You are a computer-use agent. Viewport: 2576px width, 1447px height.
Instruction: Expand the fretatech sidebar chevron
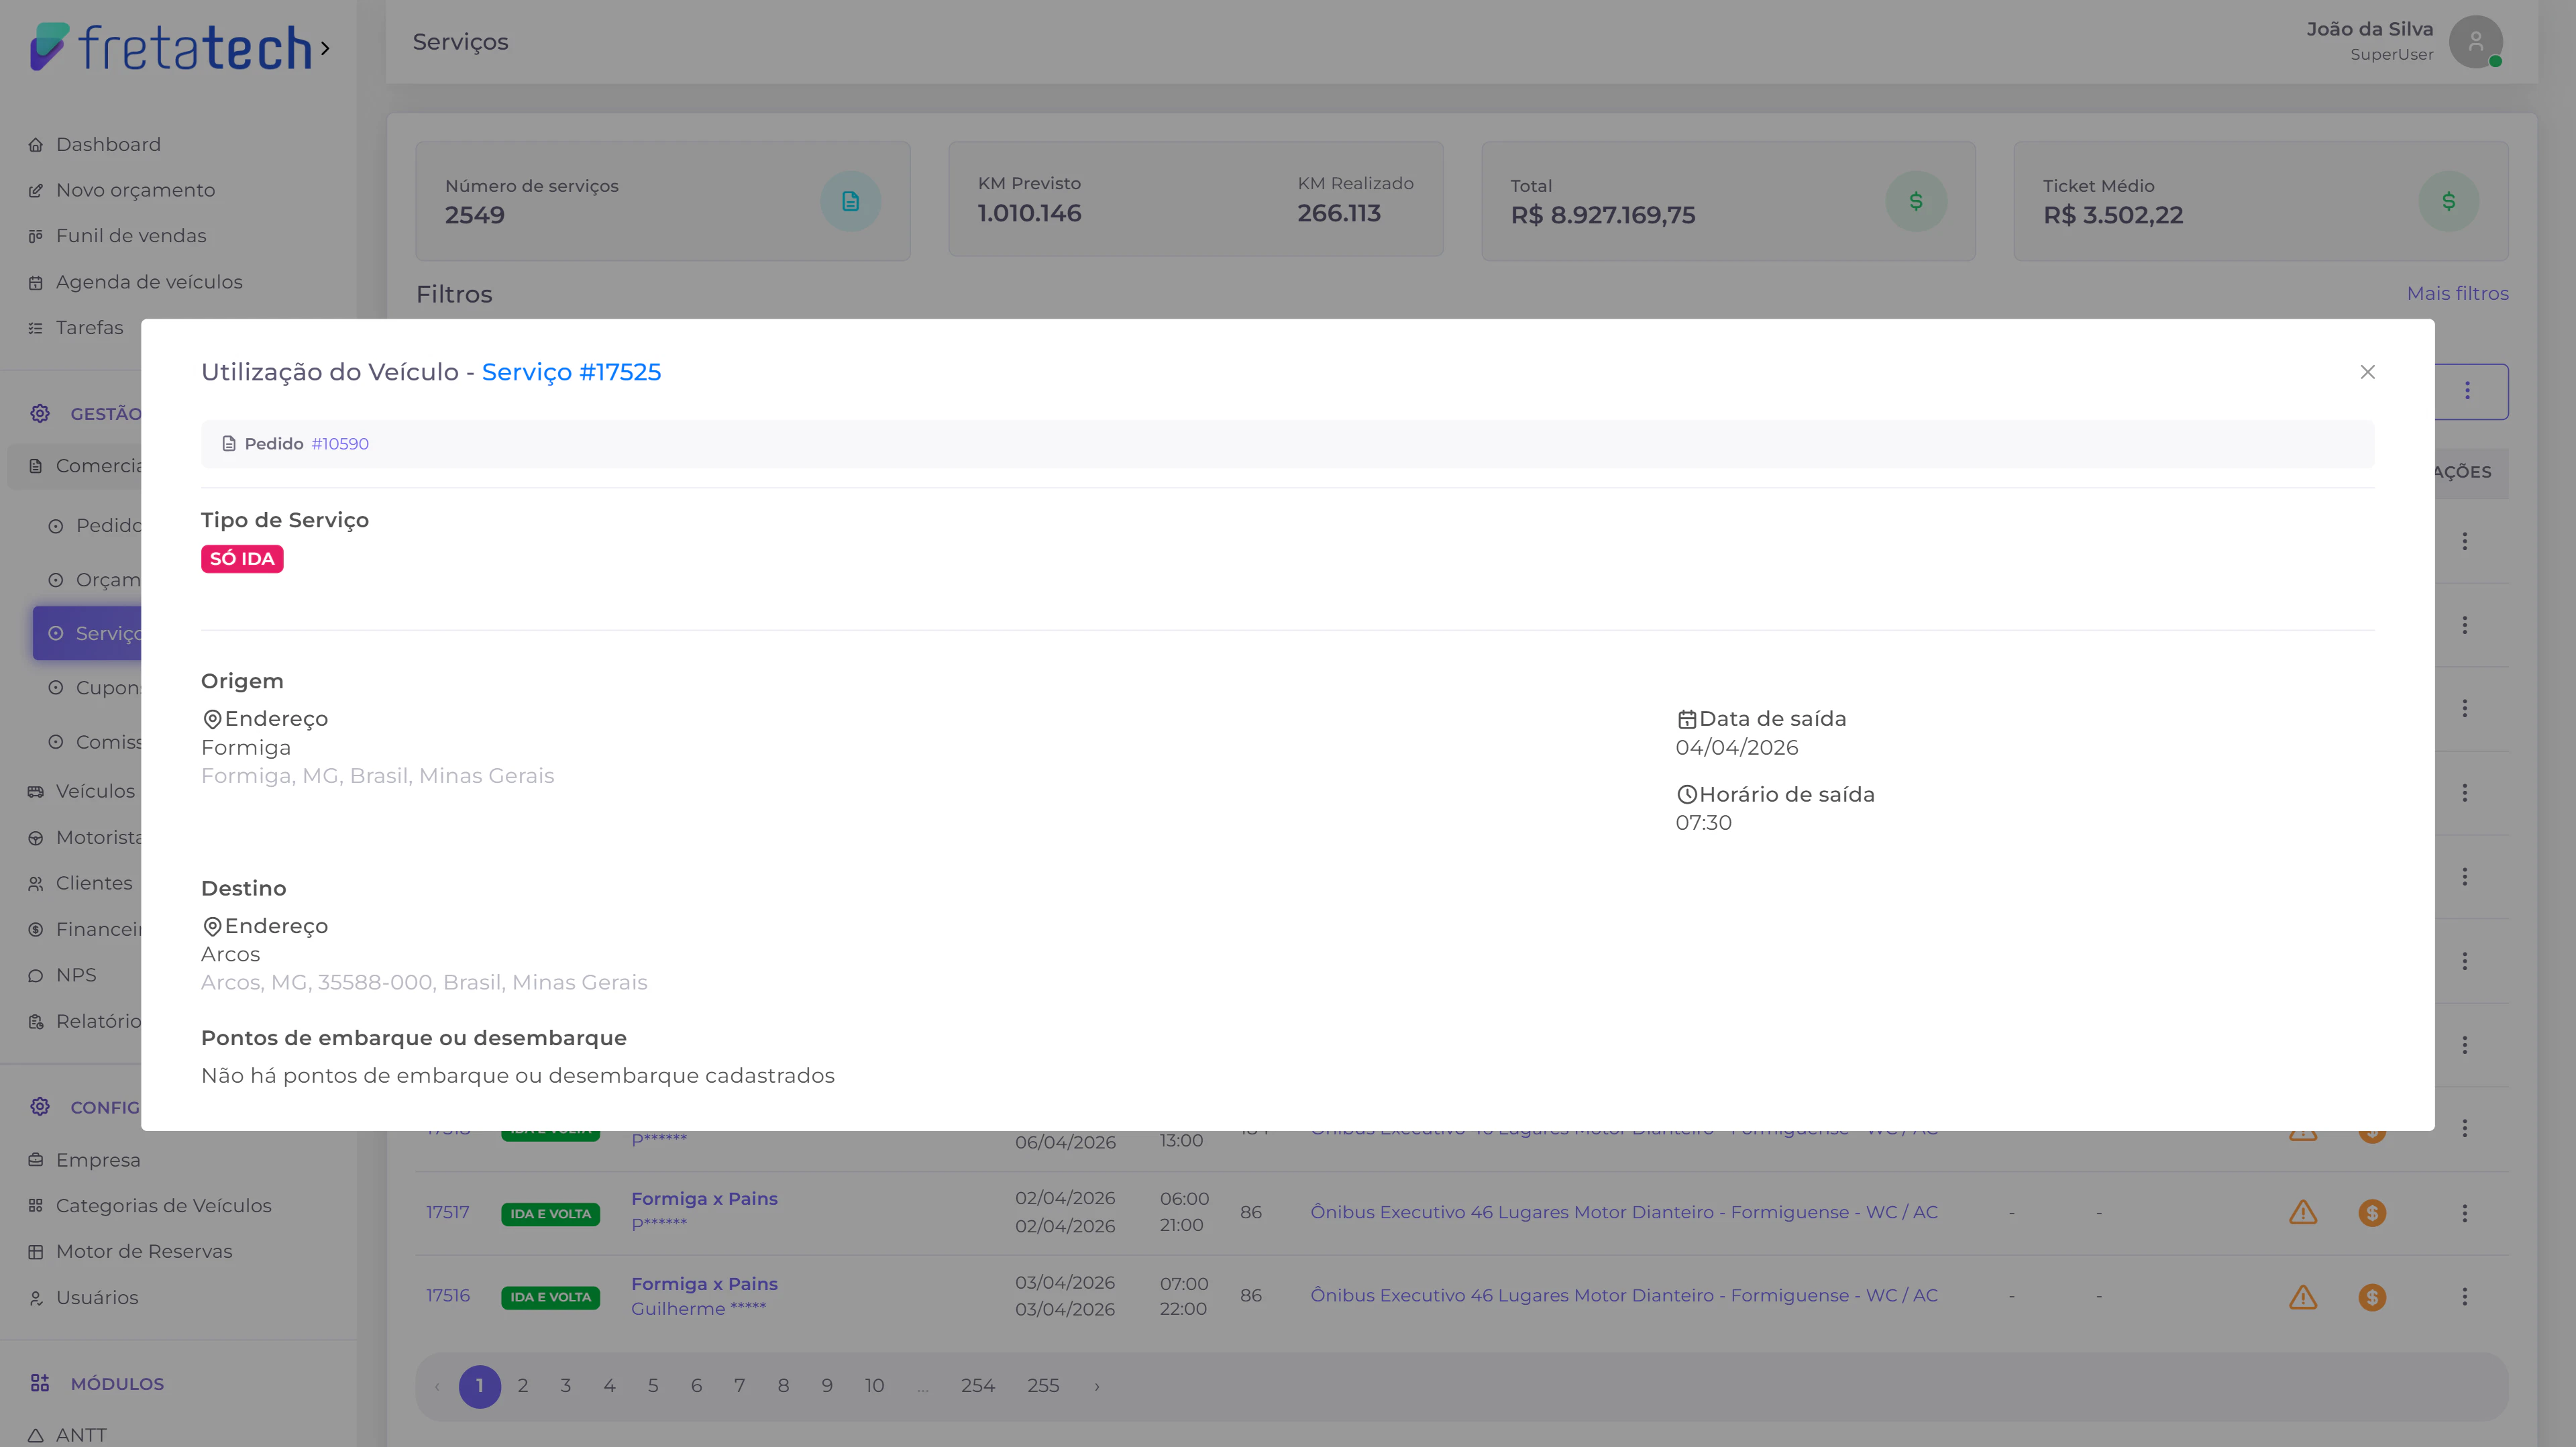tap(325, 48)
